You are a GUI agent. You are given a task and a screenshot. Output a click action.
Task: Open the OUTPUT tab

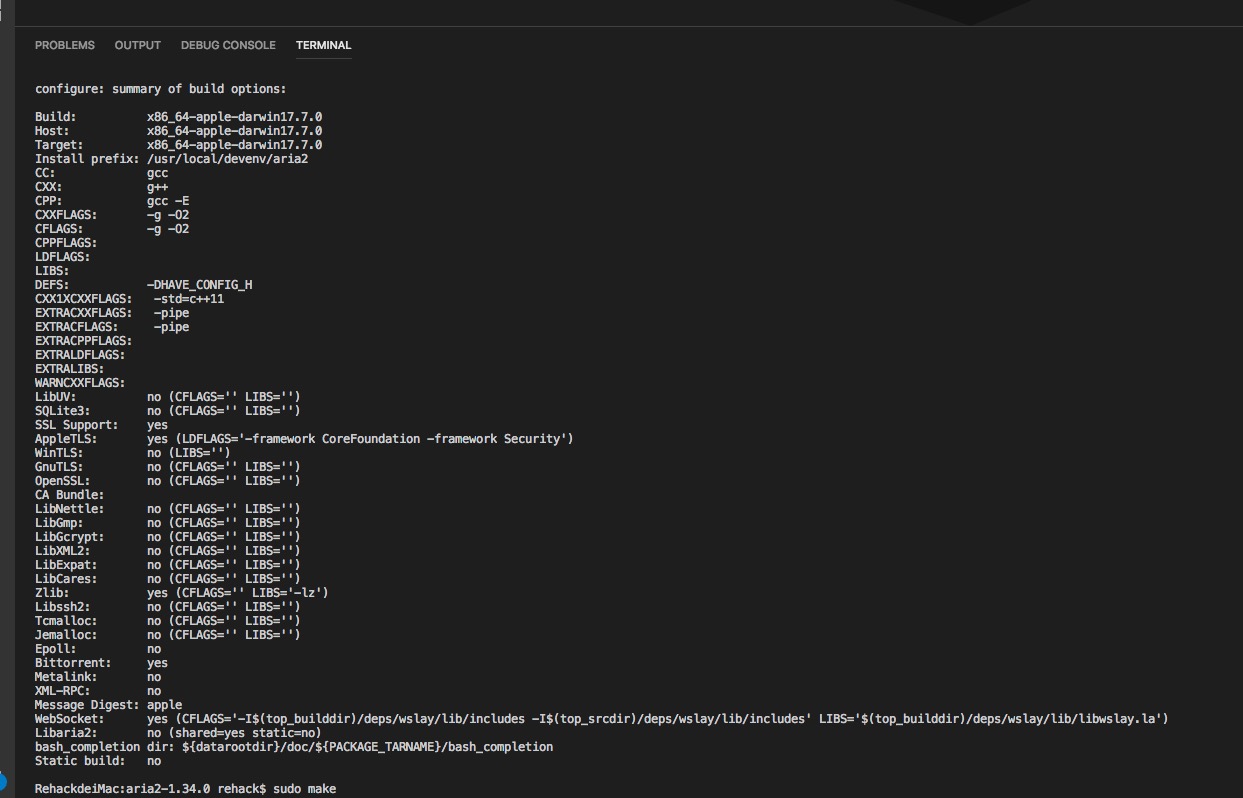point(138,45)
